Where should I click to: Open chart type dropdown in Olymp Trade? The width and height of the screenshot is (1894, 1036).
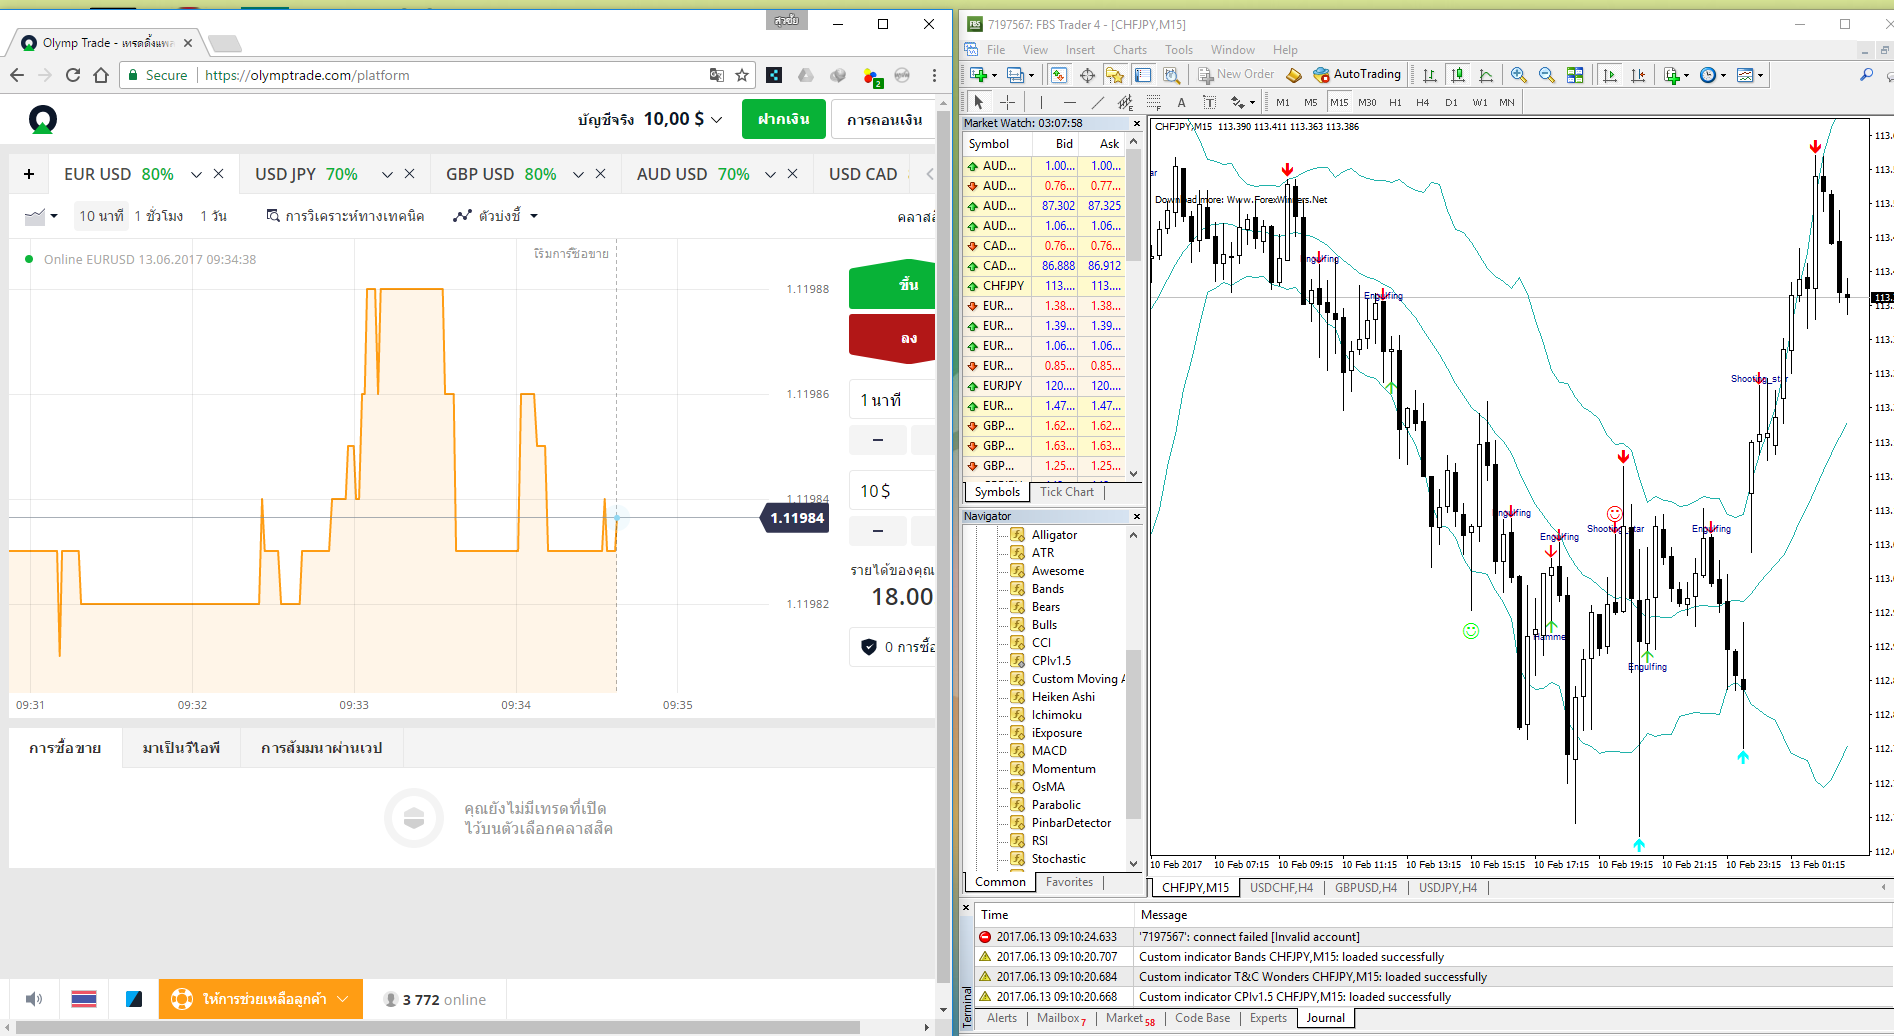[x=41, y=216]
